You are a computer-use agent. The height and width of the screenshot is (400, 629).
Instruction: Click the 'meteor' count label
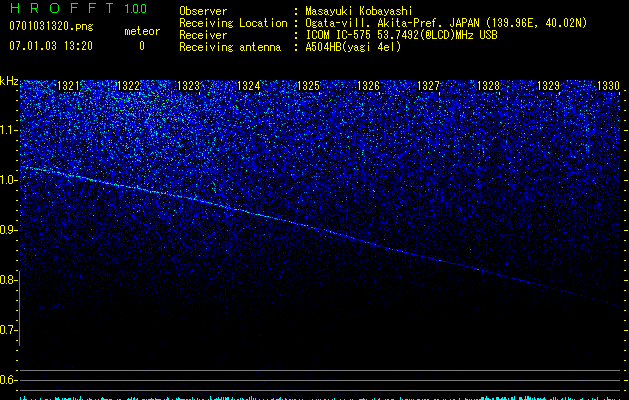click(x=142, y=31)
